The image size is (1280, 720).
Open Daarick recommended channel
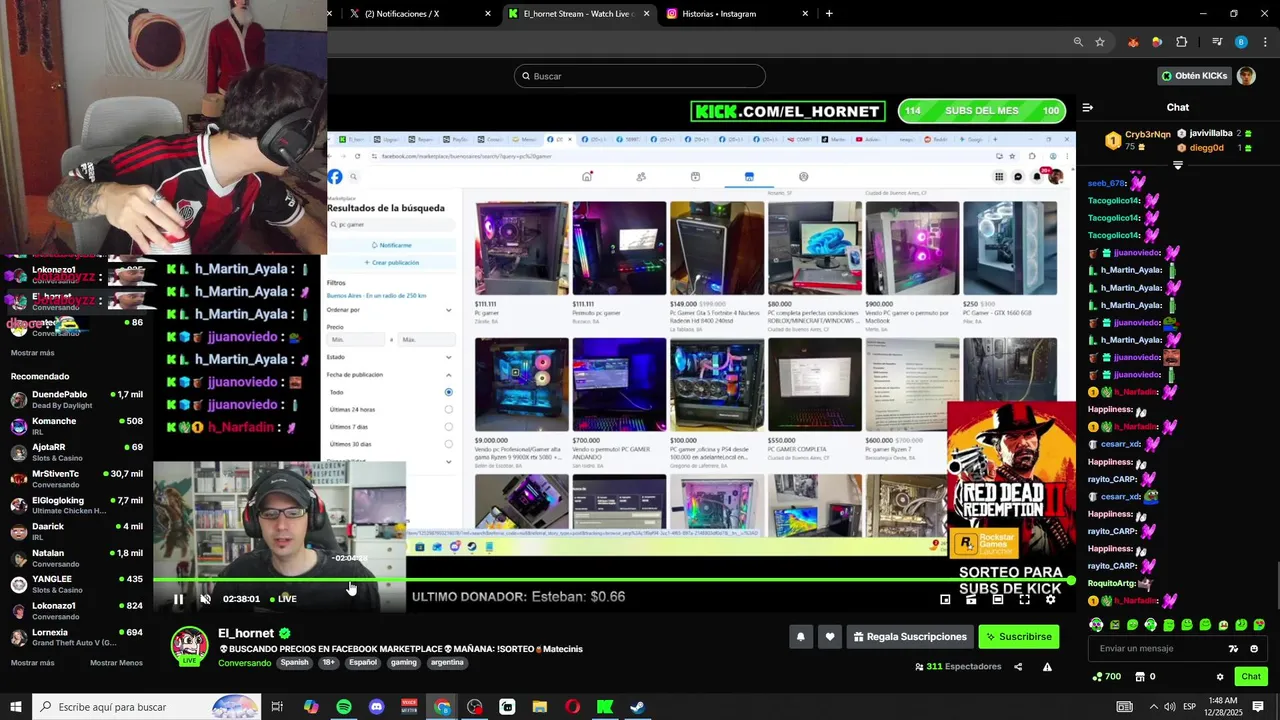(x=76, y=531)
